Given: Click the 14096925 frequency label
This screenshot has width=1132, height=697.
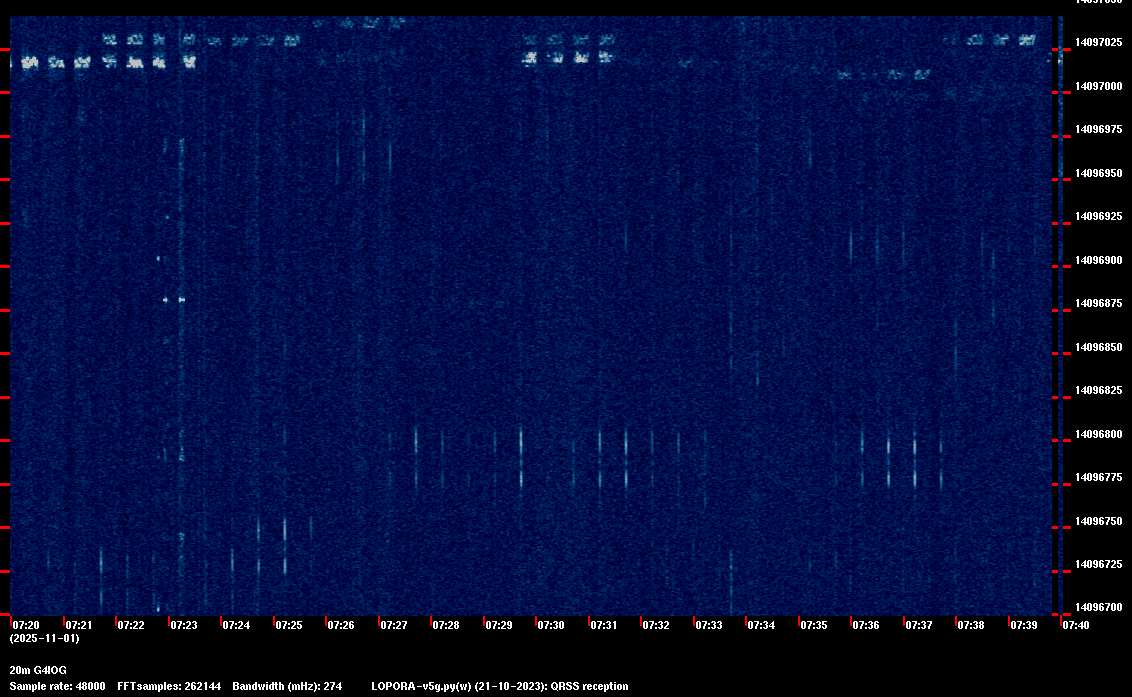Looking at the screenshot, I should click(1098, 216).
